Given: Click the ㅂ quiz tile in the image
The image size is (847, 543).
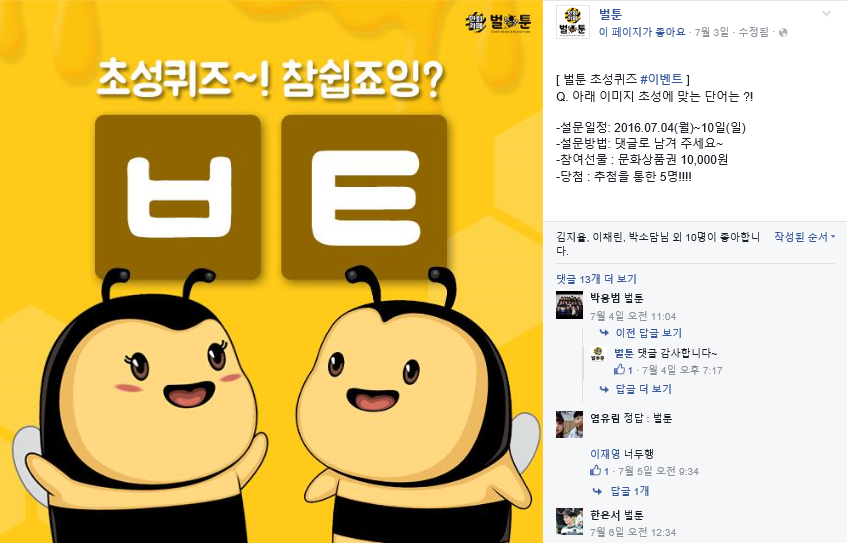Looking at the screenshot, I should (178, 197).
